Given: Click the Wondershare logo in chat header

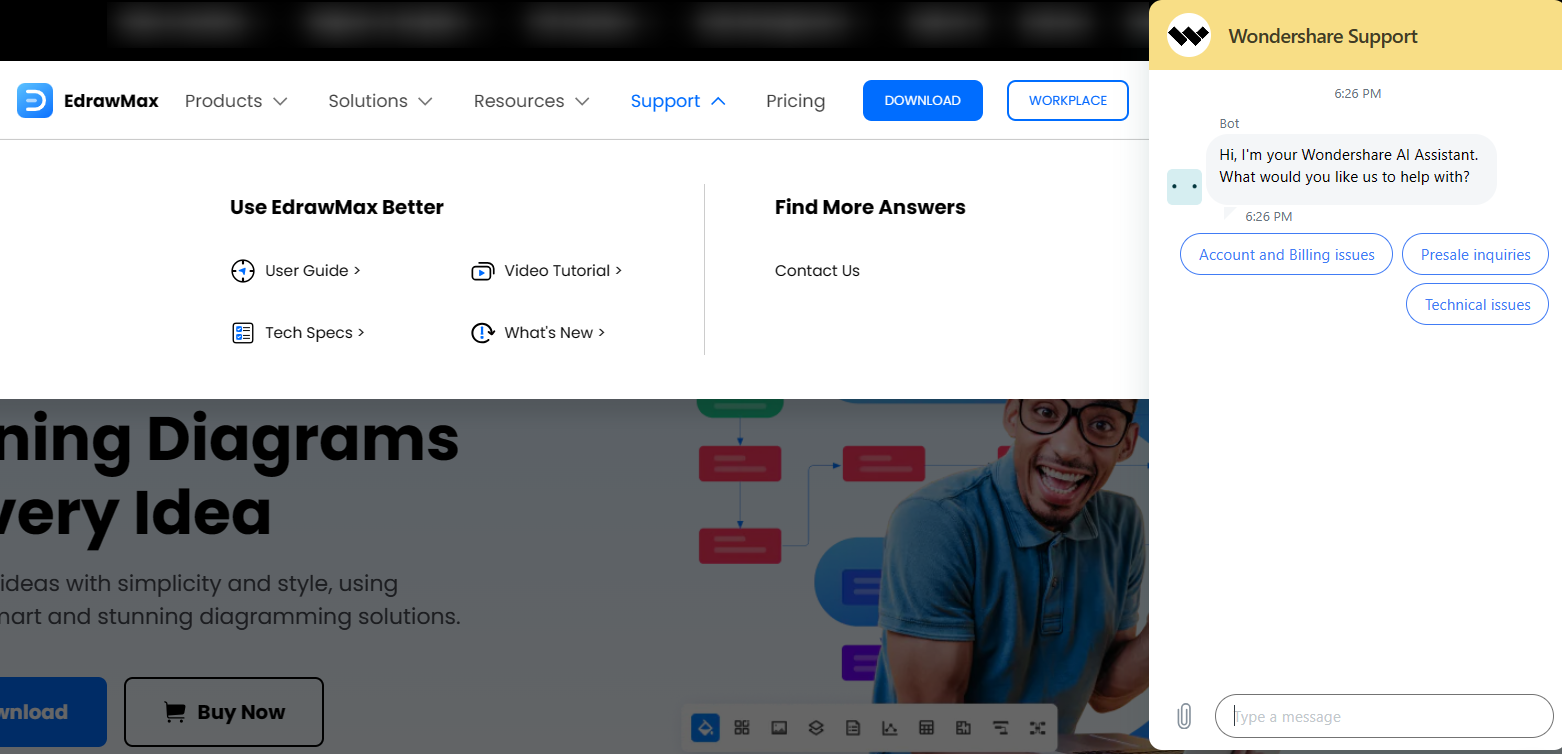Looking at the screenshot, I should coord(1189,36).
